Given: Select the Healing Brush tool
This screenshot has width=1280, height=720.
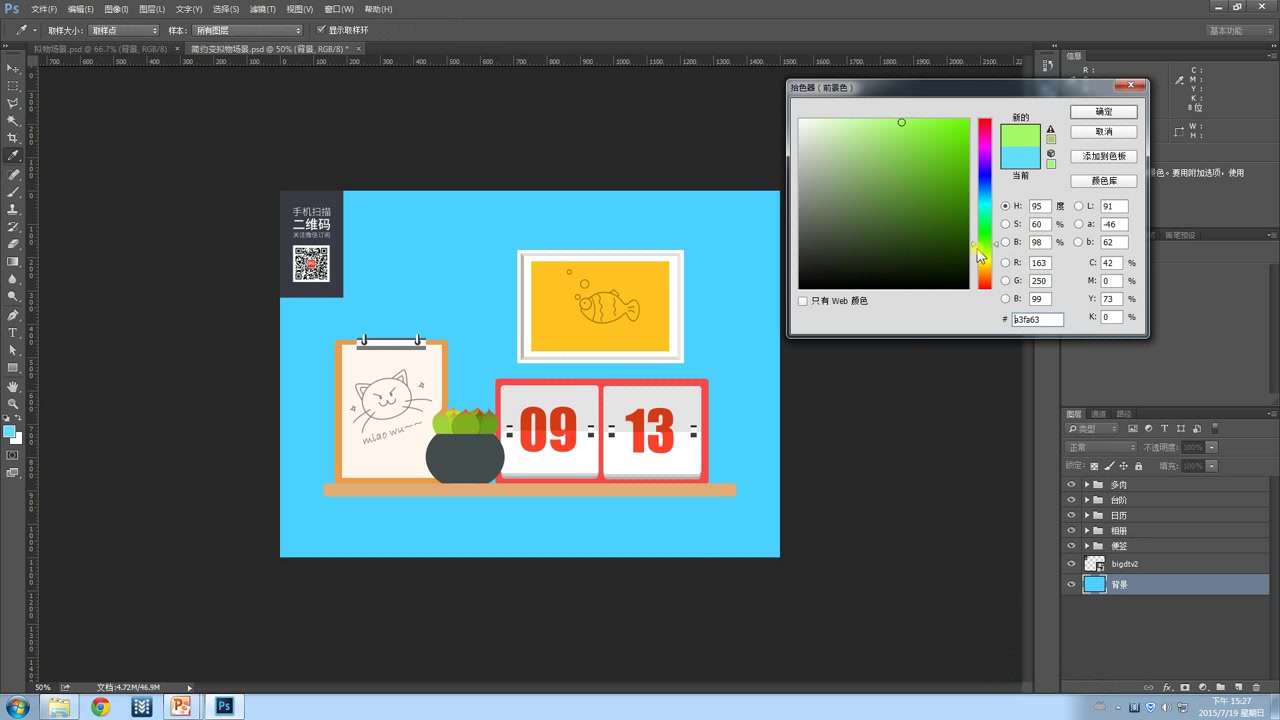Looking at the screenshot, I should point(13,174).
